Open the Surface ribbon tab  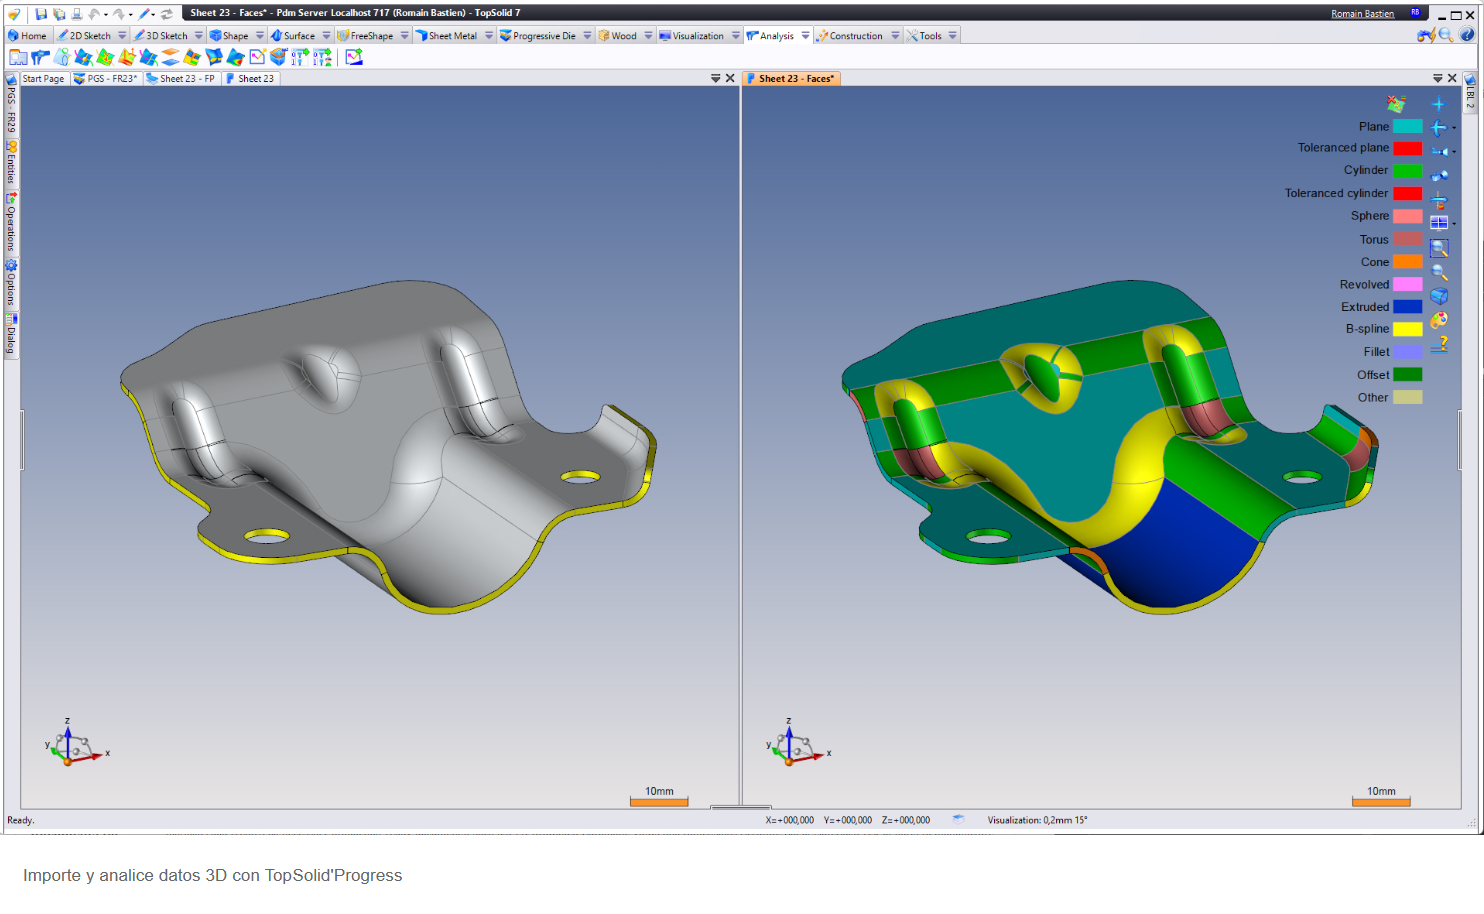pos(292,35)
